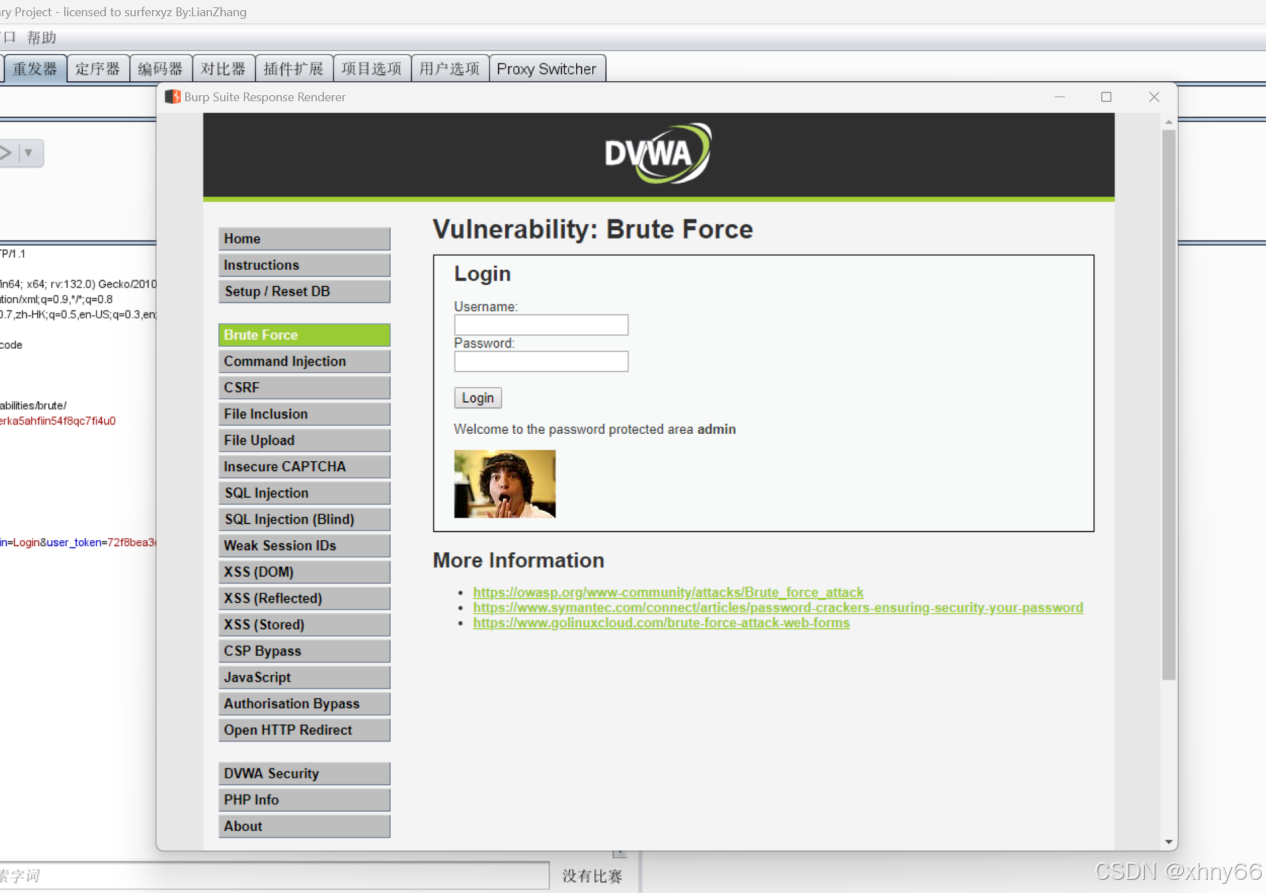This screenshot has width=1266, height=893.
Task: Select the Brute Force menu item
Action: 304,335
